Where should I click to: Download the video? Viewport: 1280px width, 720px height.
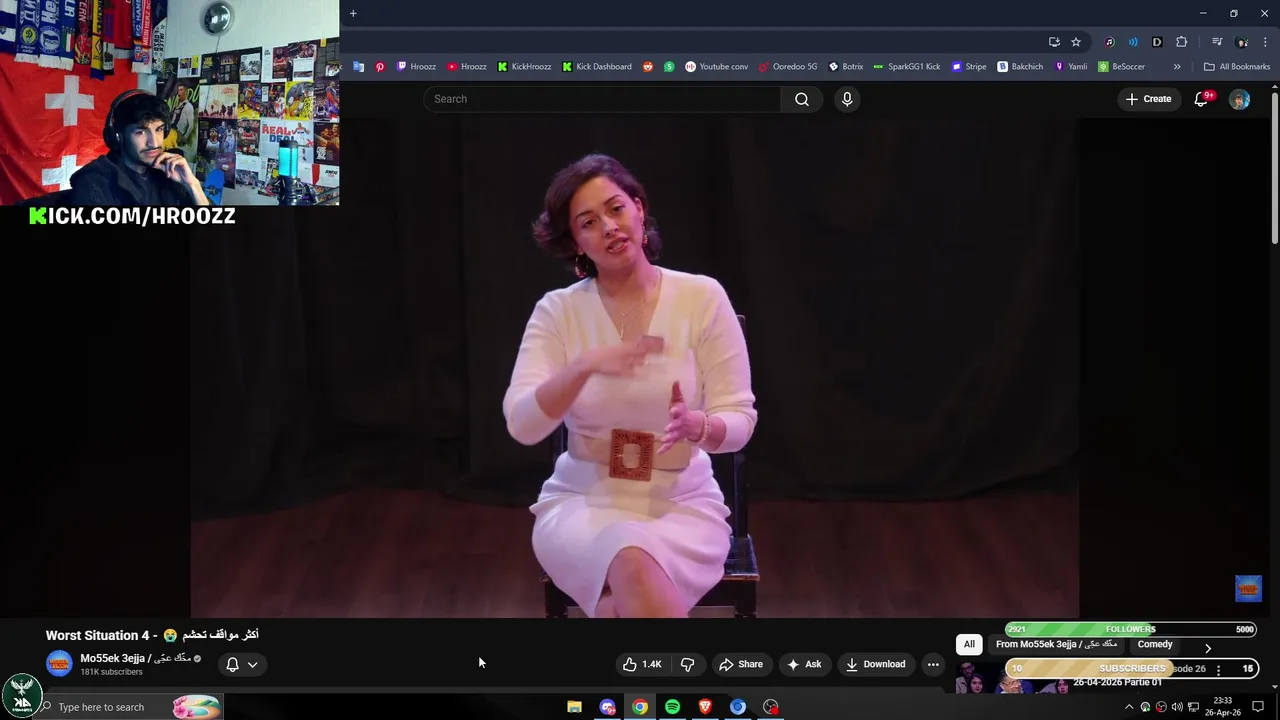coord(875,664)
